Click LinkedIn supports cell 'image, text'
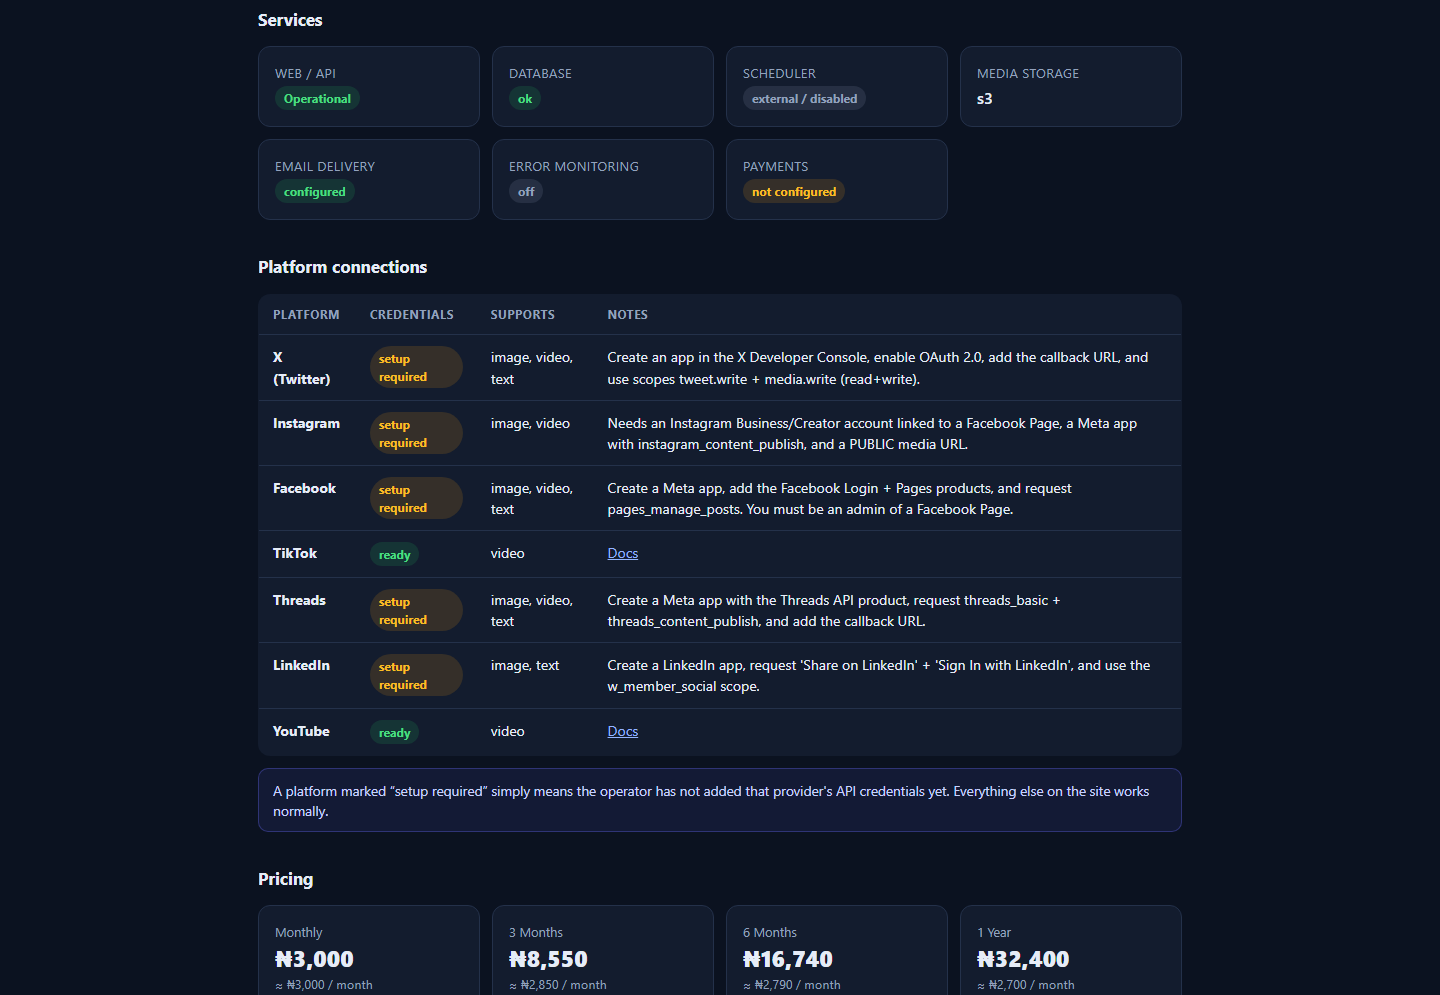This screenshot has height=995, width=1440. tap(525, 665)
